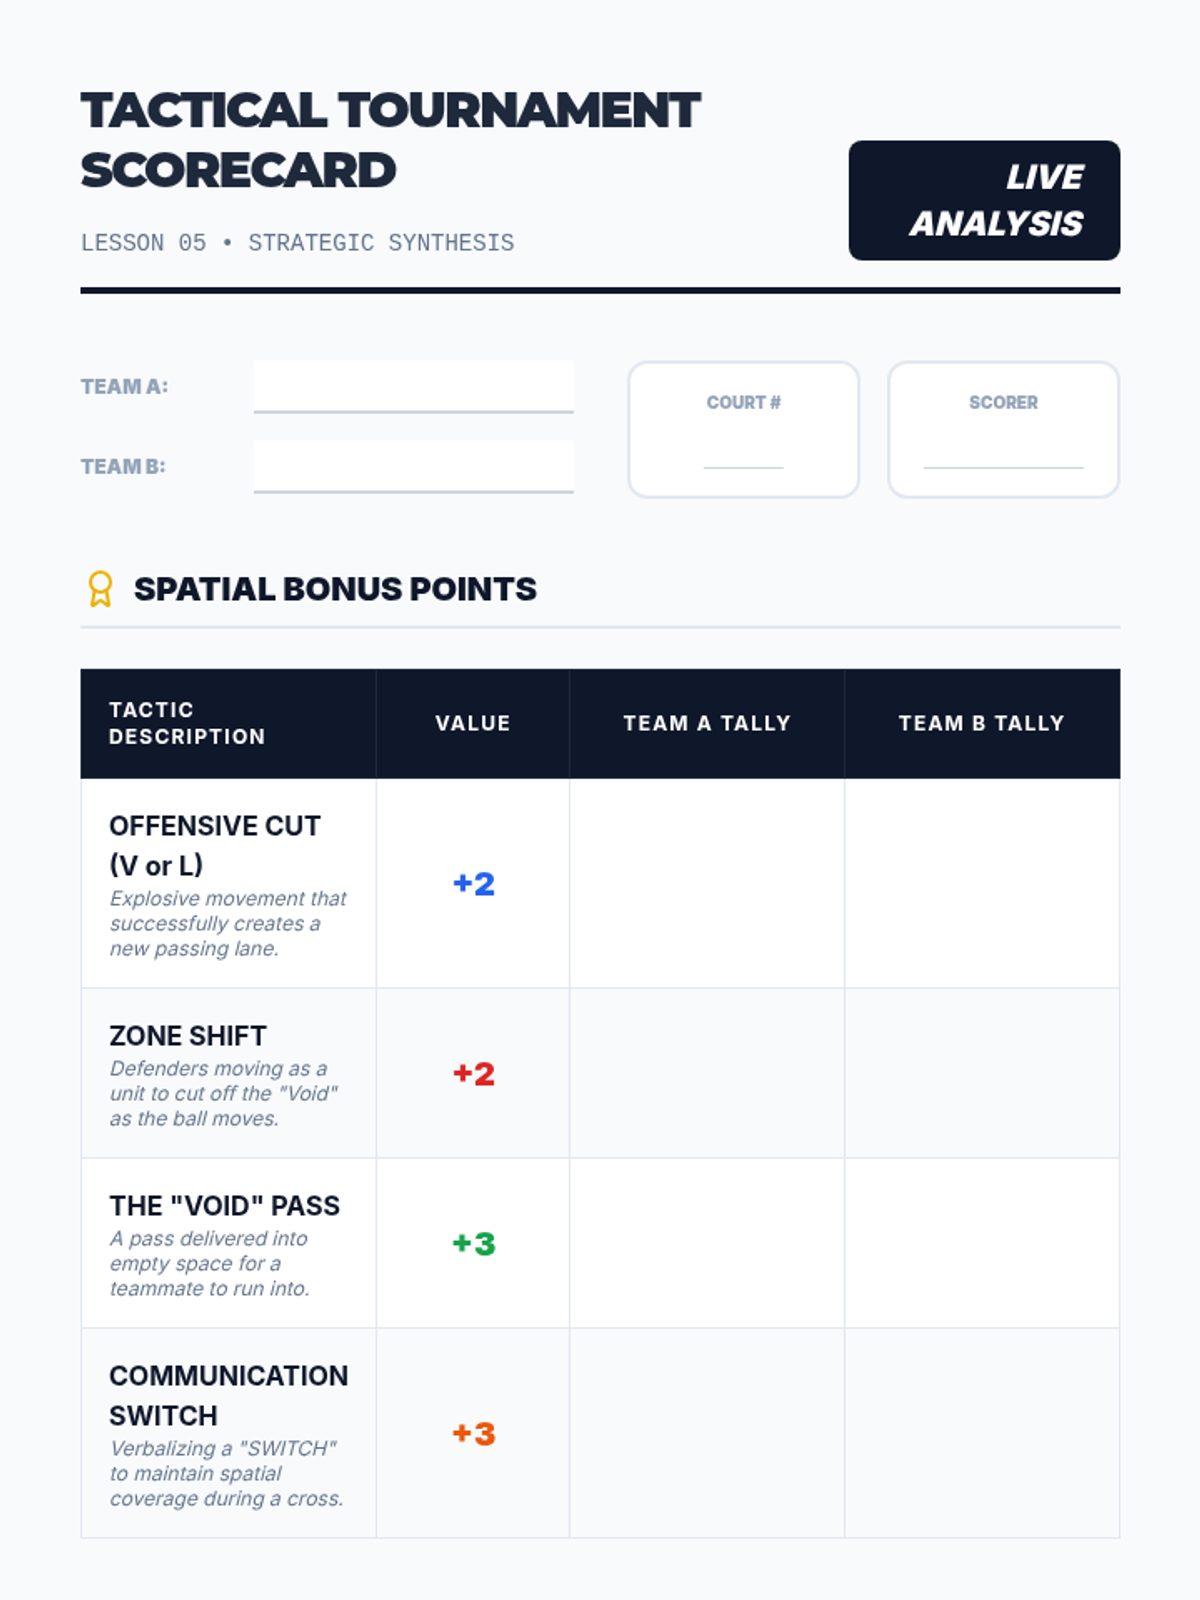
Task: Click the award ribbon icon
Action: [x=100, y=589]
